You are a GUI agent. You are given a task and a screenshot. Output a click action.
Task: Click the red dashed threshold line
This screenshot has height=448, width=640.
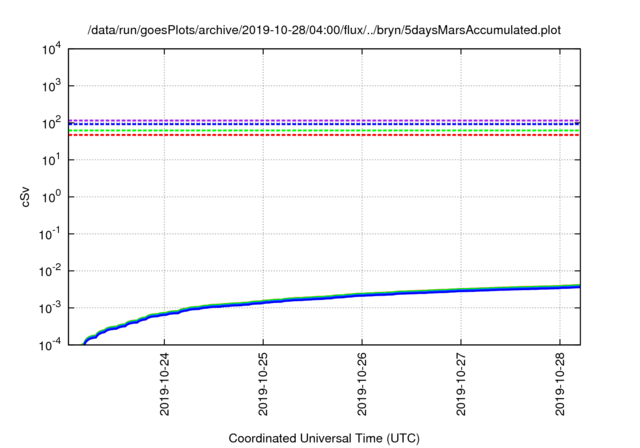[324, 135]
